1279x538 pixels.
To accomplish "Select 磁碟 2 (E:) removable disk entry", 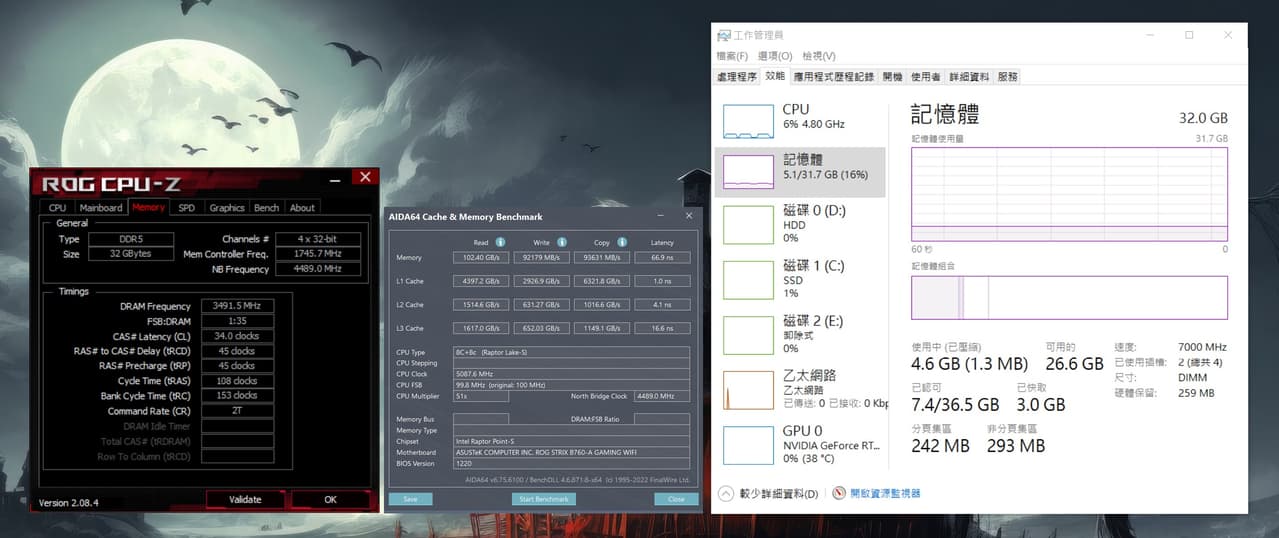I will pyautogui.click(x=800, y=334).
